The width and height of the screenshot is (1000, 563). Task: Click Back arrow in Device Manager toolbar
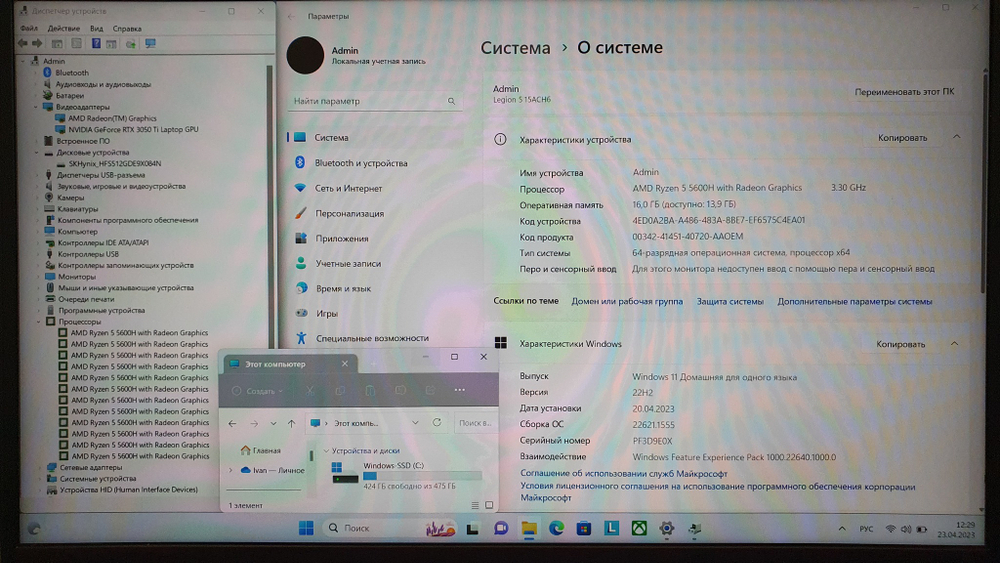click(x=23, y=43)
